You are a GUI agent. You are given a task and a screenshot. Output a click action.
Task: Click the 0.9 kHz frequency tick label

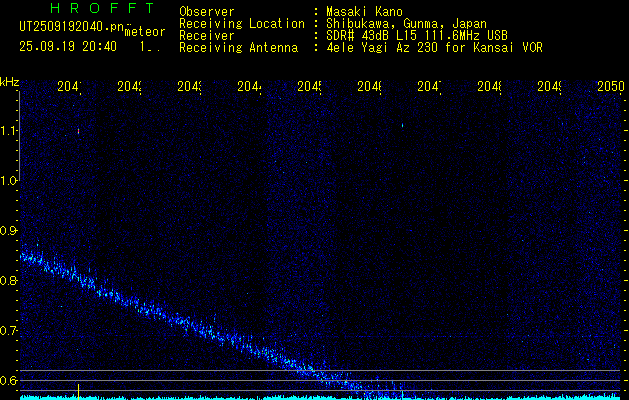(9, 231)
